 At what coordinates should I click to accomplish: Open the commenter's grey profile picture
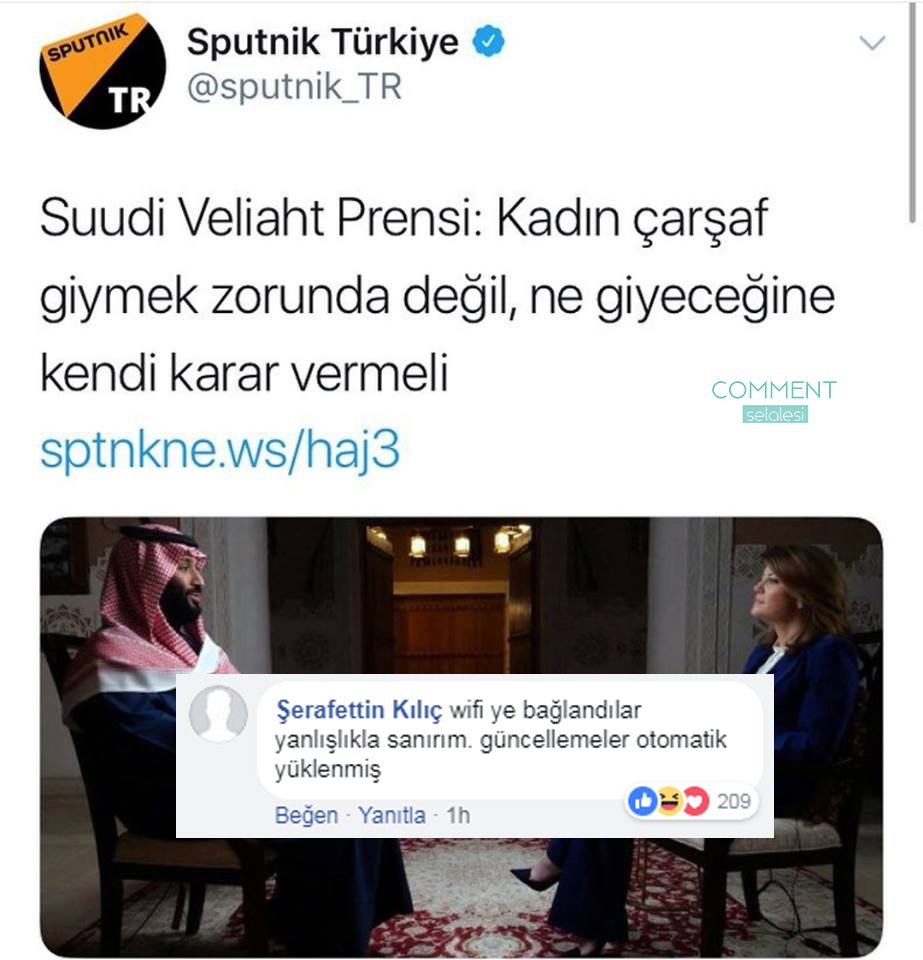[219, 714]
